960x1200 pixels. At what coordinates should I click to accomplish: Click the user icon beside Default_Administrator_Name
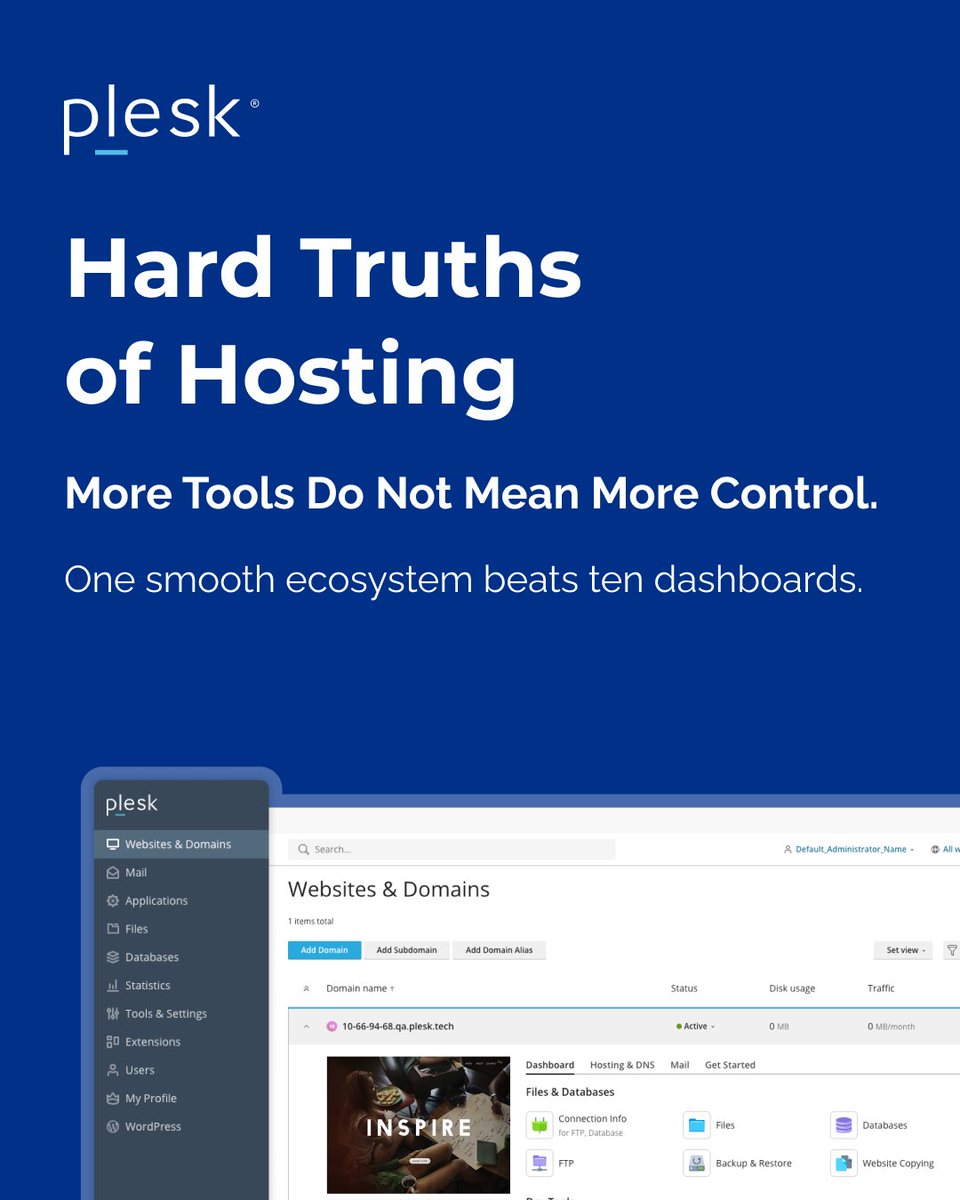click(788, 849)
